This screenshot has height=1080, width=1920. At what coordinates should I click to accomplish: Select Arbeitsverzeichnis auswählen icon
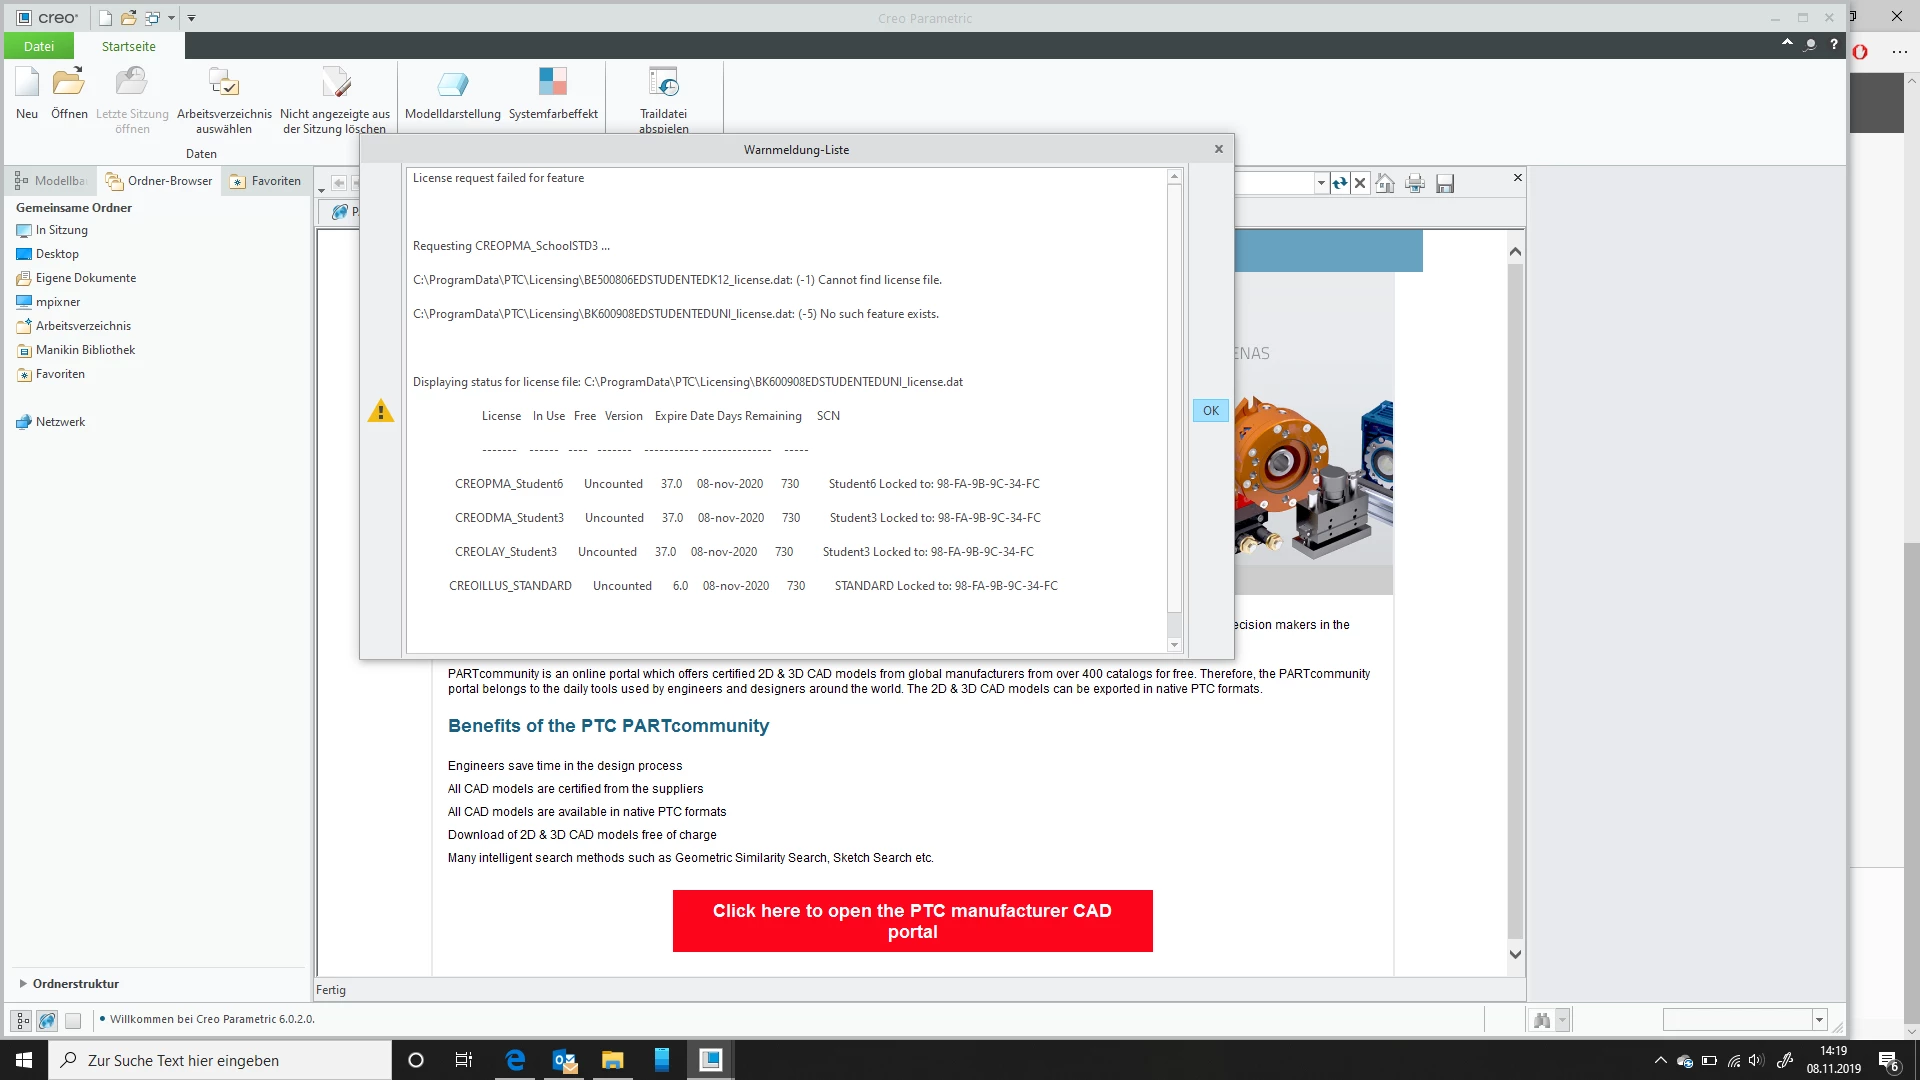[x=224, y=84]
